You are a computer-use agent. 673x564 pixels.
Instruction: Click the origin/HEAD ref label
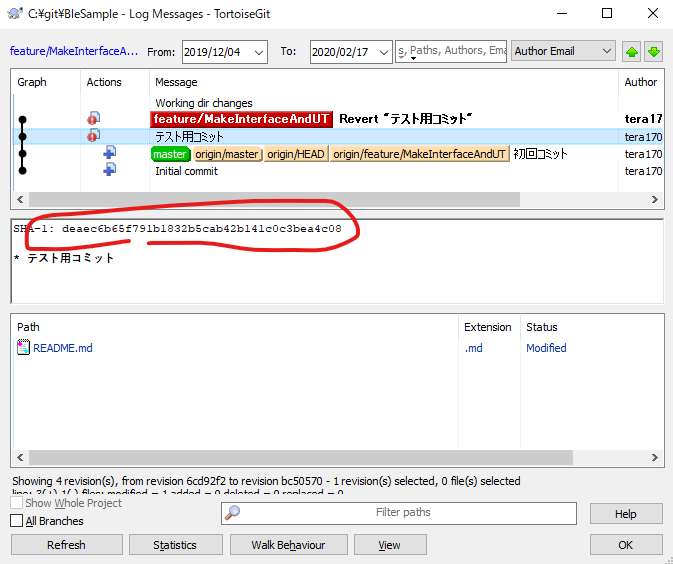tap(296, 154)
